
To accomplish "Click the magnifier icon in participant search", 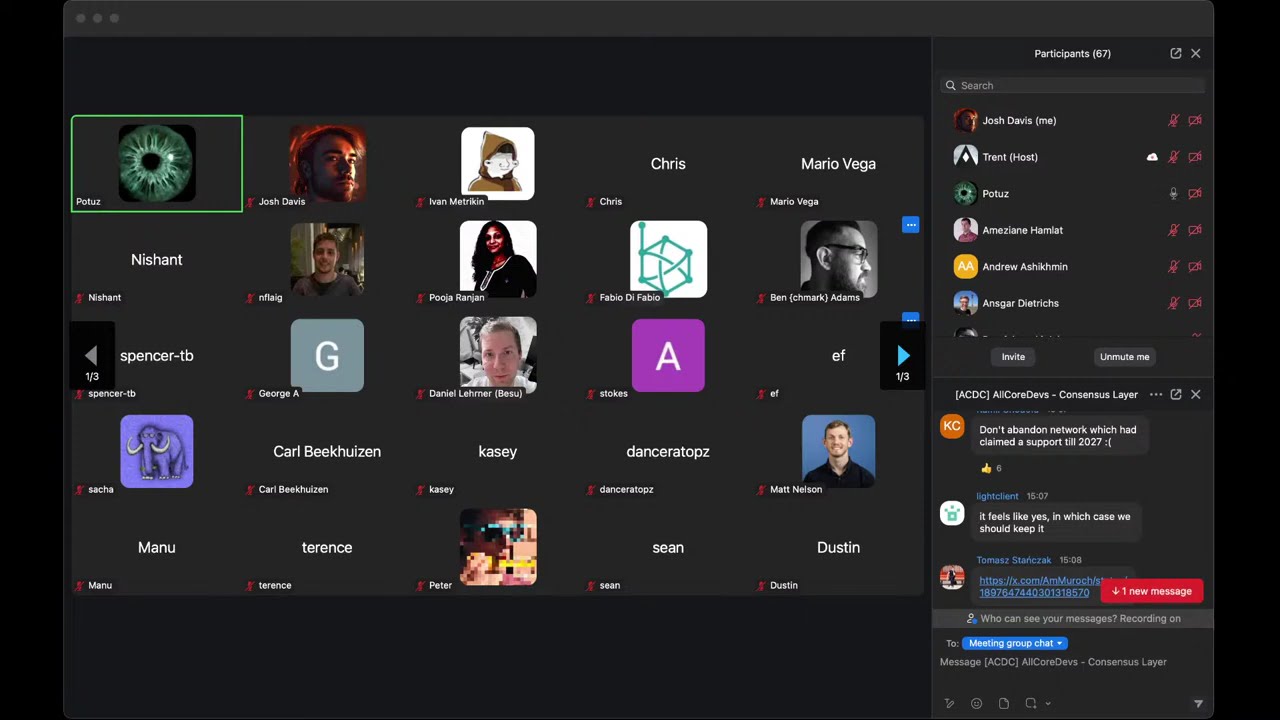I will pyautogui.click(x=951, y=85).
